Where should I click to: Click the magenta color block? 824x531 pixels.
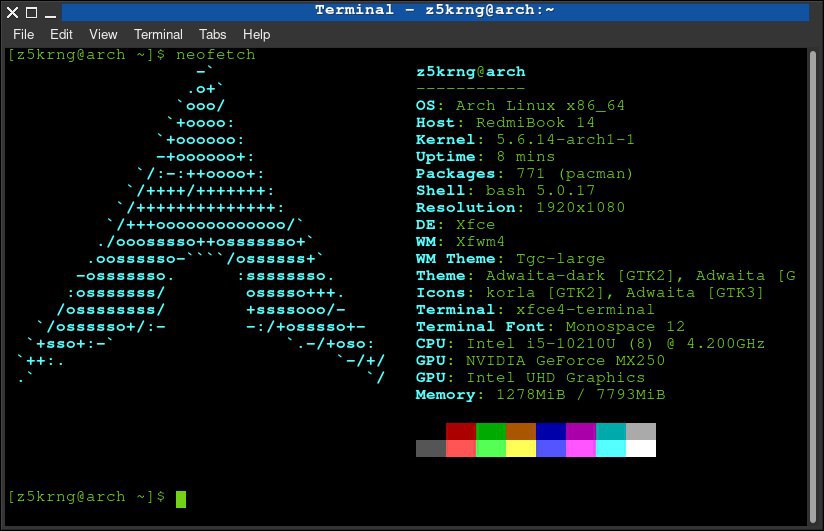pyautogui.click(x=581, y=448)
